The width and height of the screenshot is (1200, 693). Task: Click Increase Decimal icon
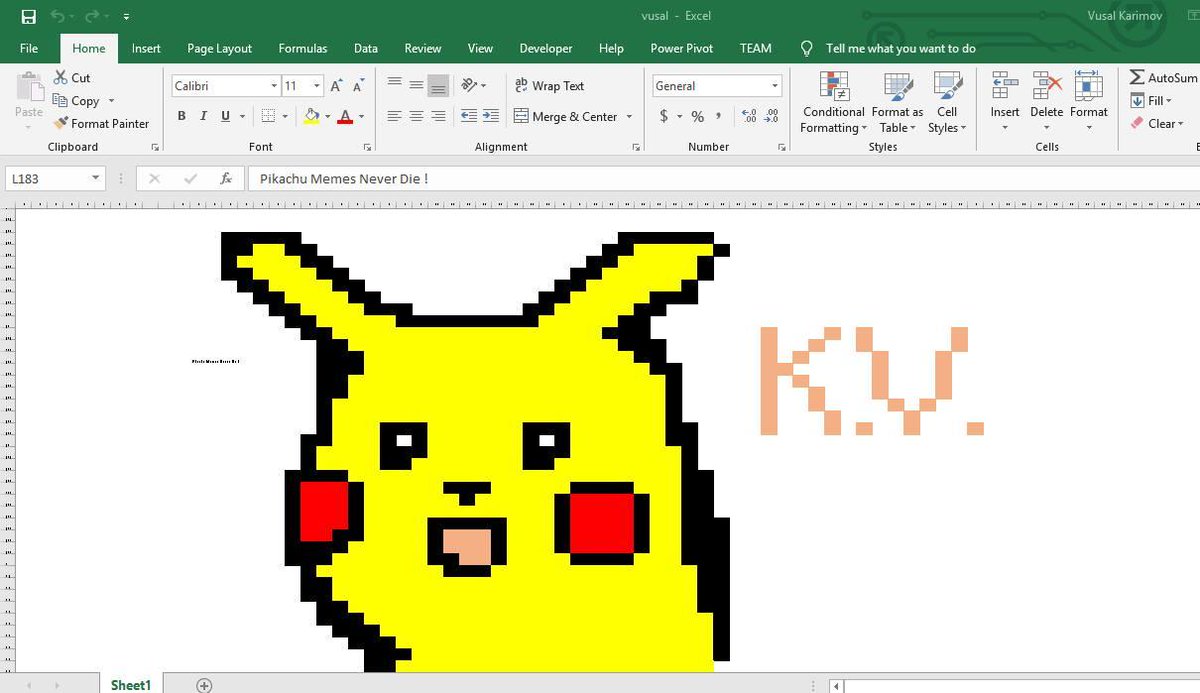[x=749, y=116]
